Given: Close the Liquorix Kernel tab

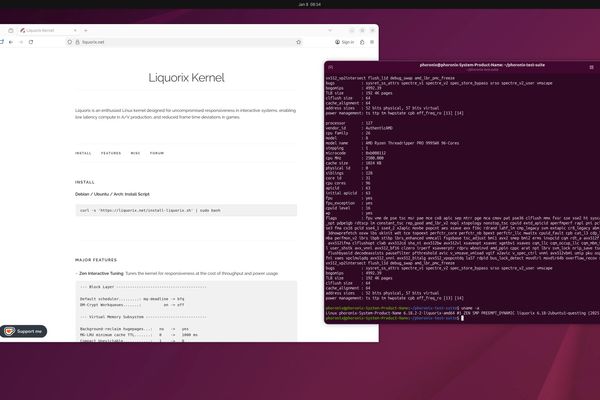Looking at the screenshot, I should (x=75, y=30).
